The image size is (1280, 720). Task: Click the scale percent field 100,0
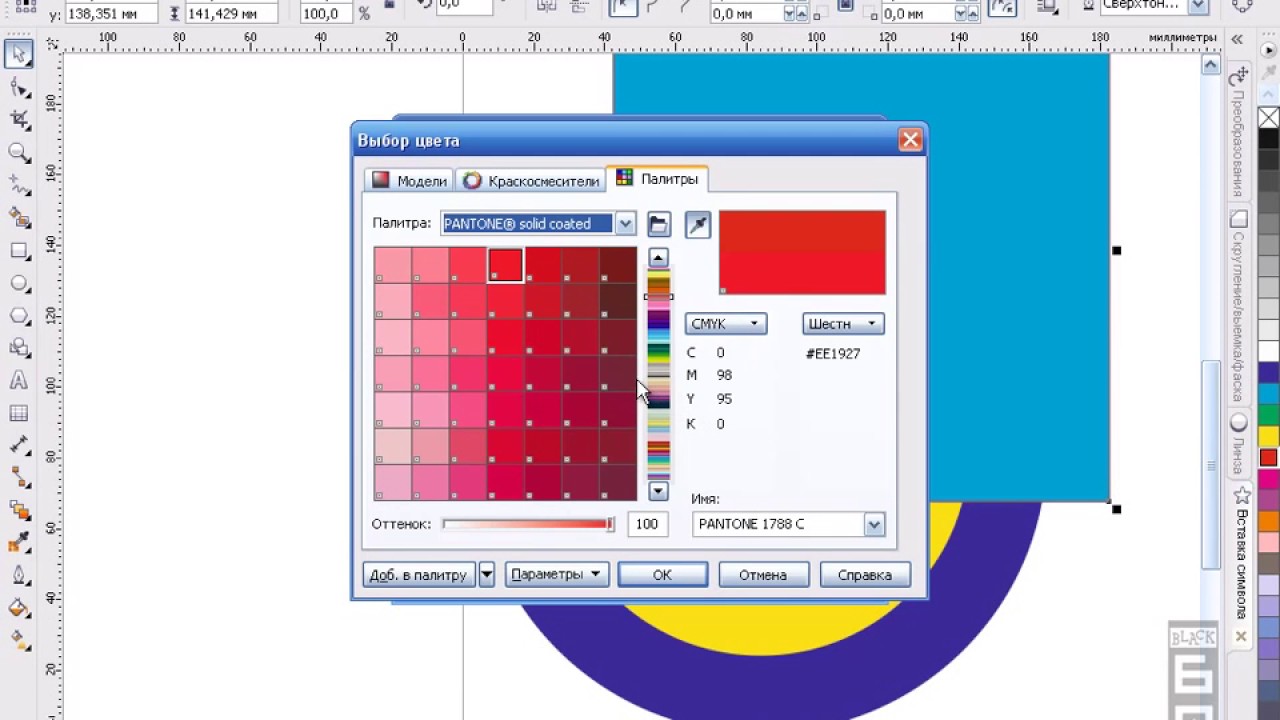coord(325,14)
